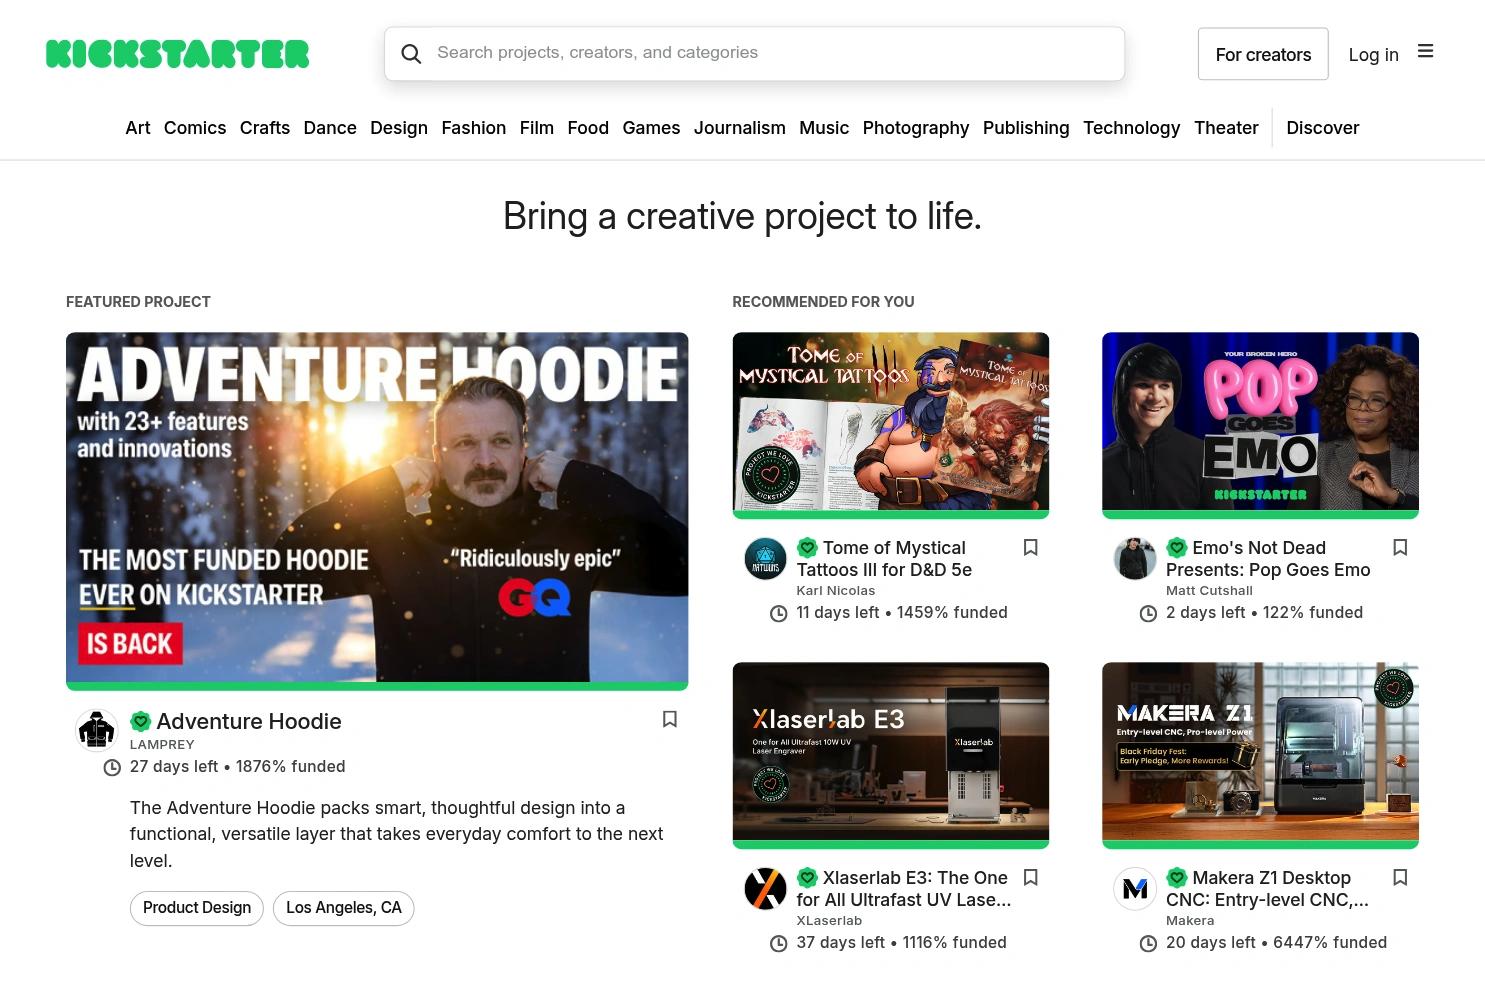Screen dimensions: 1485x990
Task: Select the Technology category
Action: click(1132, 128)
